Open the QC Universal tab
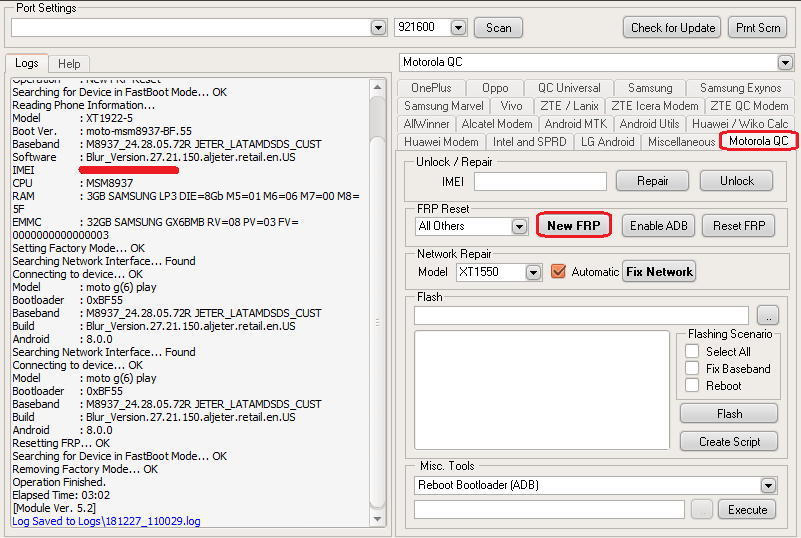801x538 pixels. click(x=569, y=88)
